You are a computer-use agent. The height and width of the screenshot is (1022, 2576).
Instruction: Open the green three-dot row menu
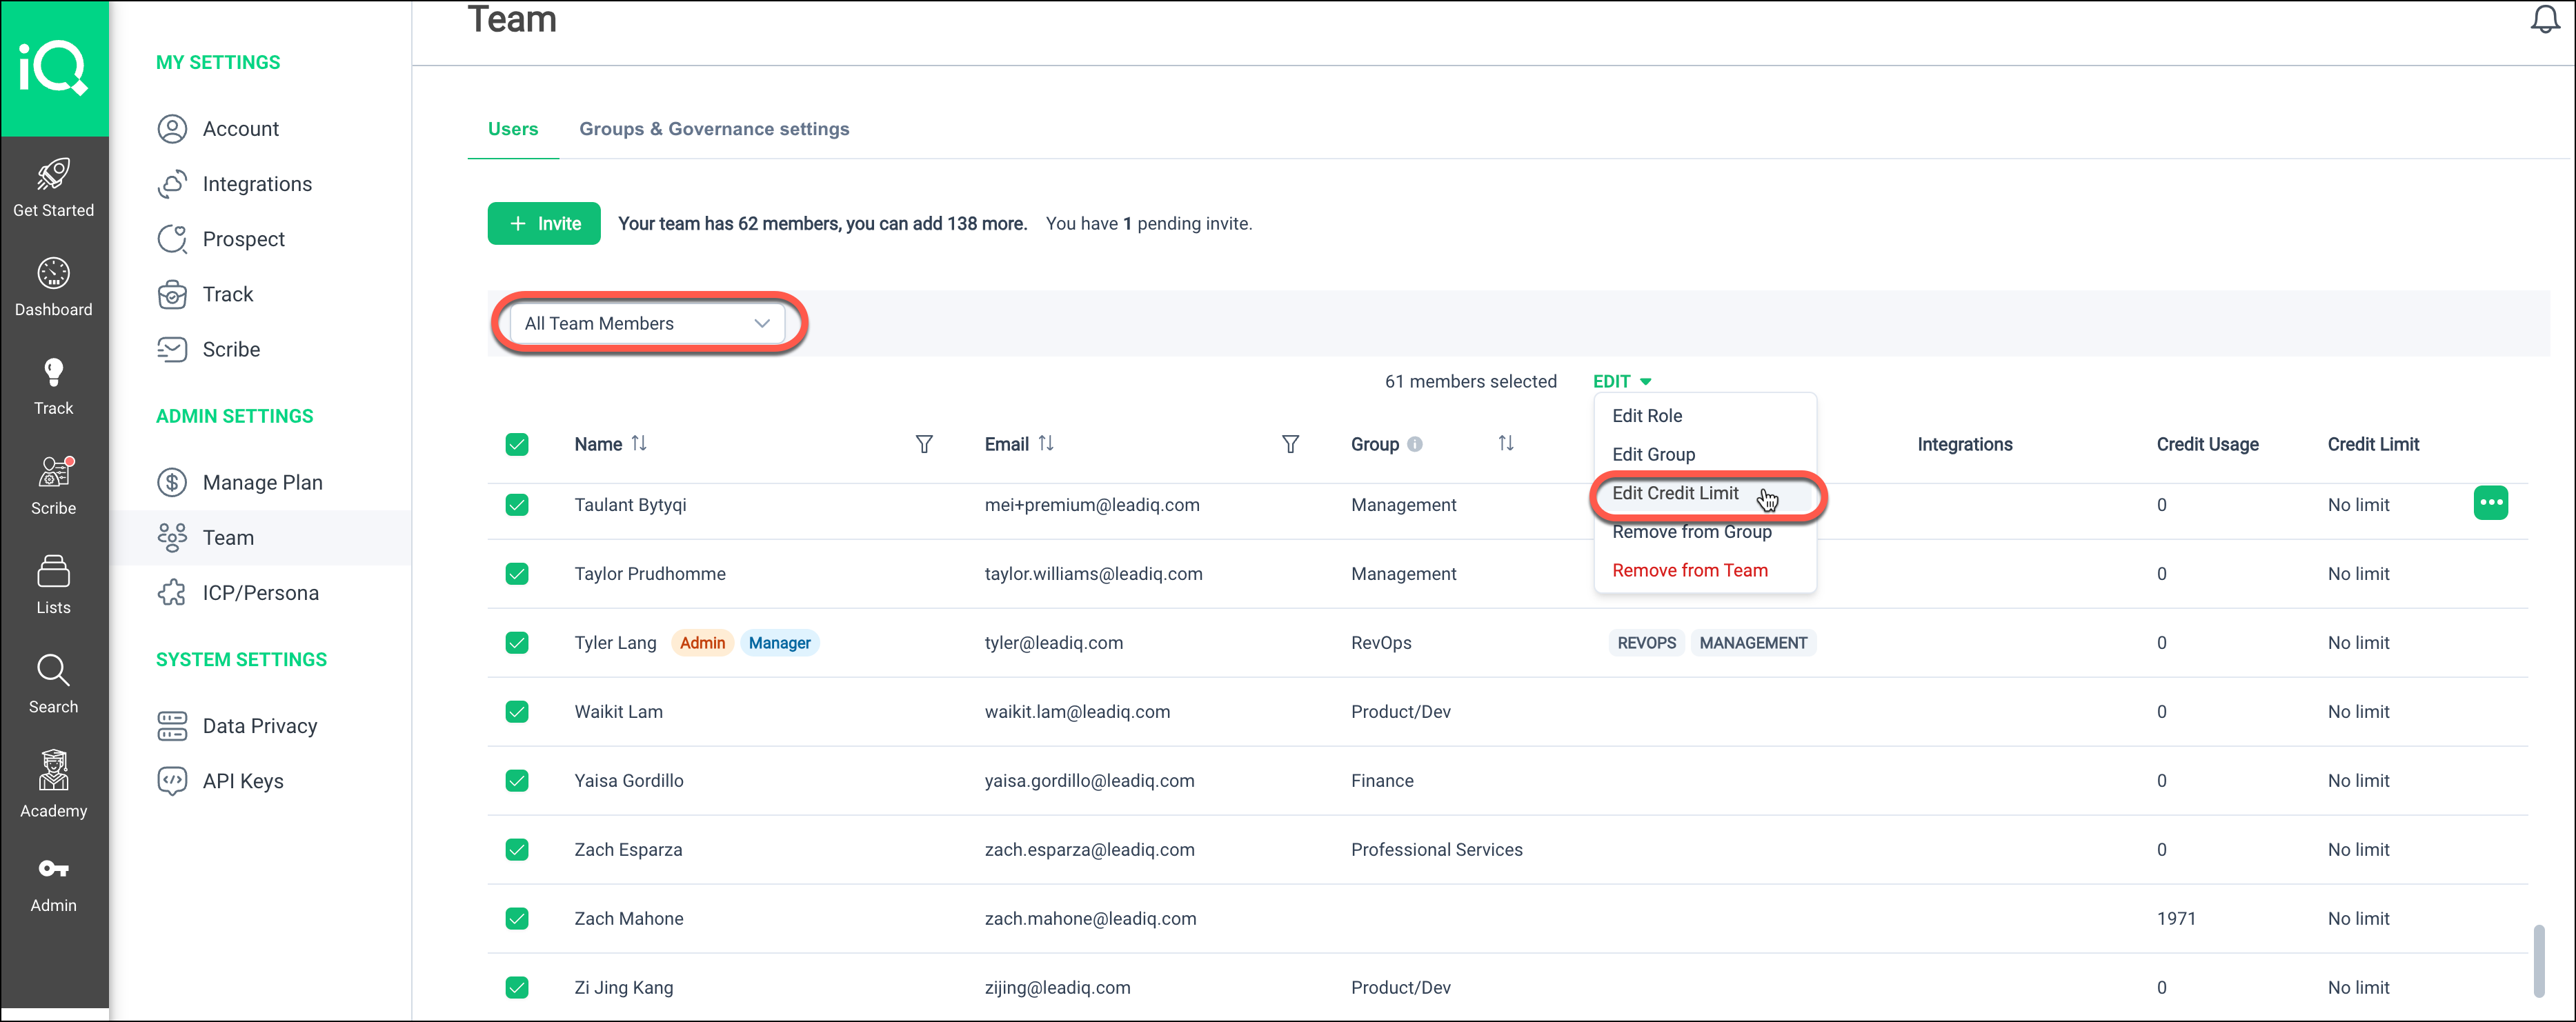tap(2490, 503)
